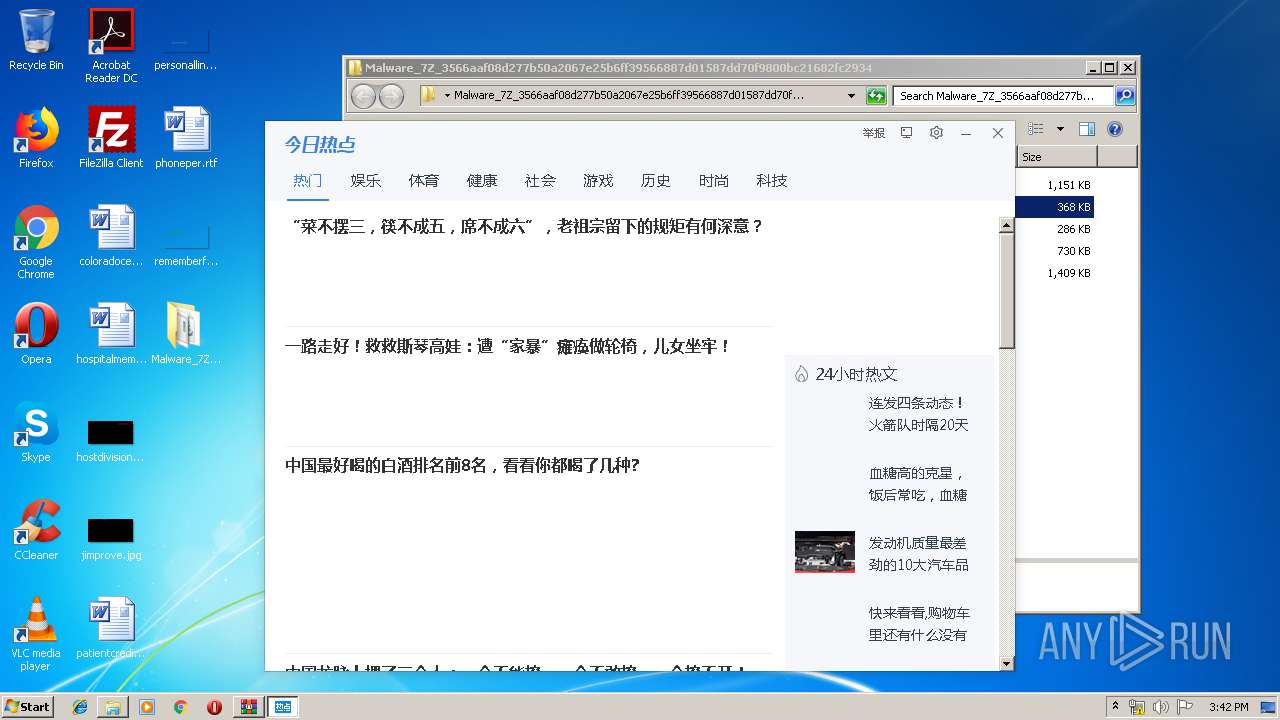Select the file sized 286 KB
Screen dimensions: 1280x720
[1073, 229]
